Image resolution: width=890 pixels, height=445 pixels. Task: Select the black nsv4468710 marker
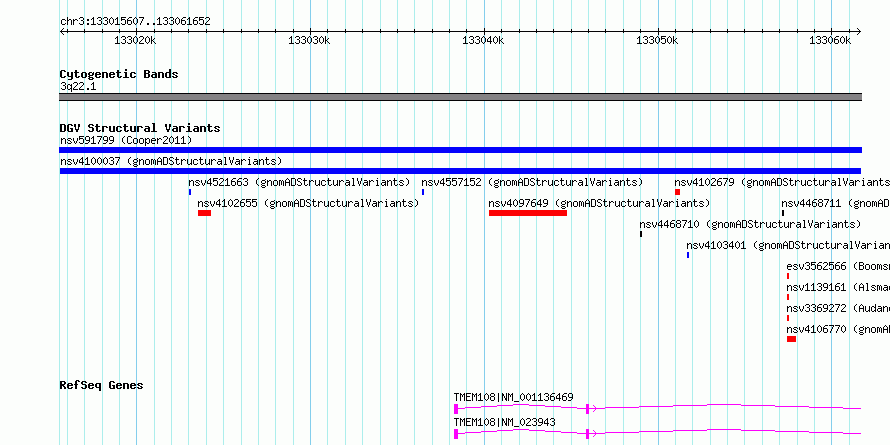point(641,234)
